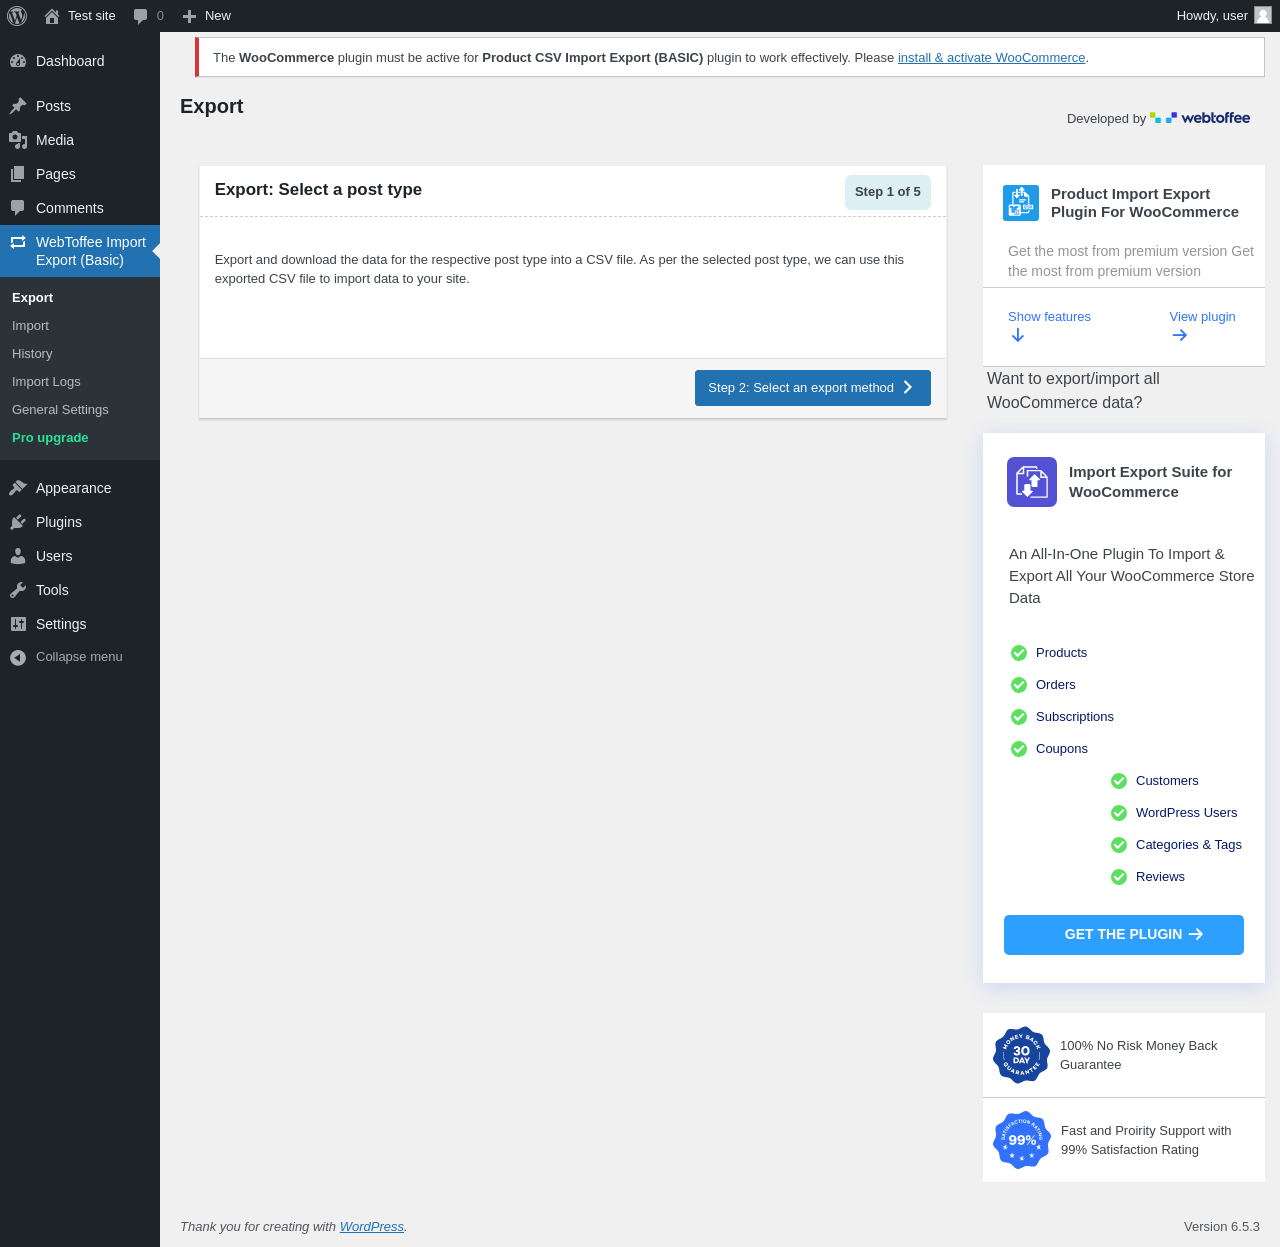Click the Plugins plug icon

click(18, 522)
